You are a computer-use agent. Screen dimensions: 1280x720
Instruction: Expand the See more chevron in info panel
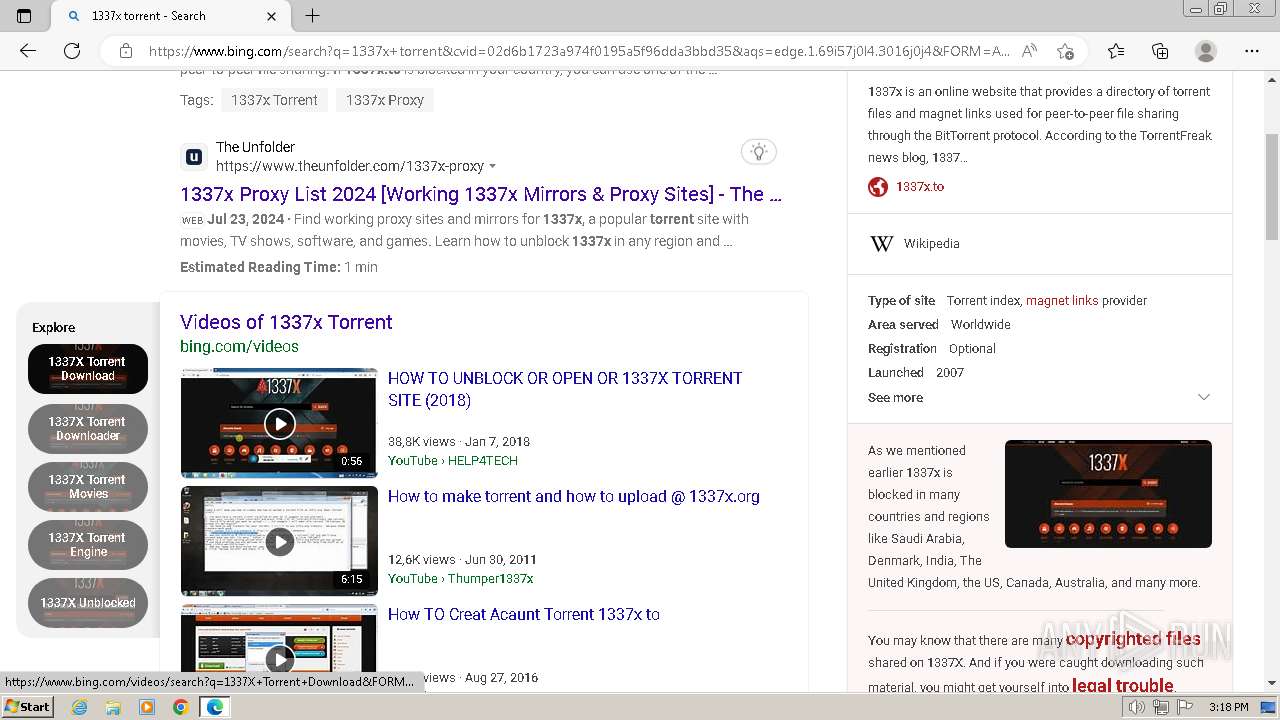tap(1204, 398)
